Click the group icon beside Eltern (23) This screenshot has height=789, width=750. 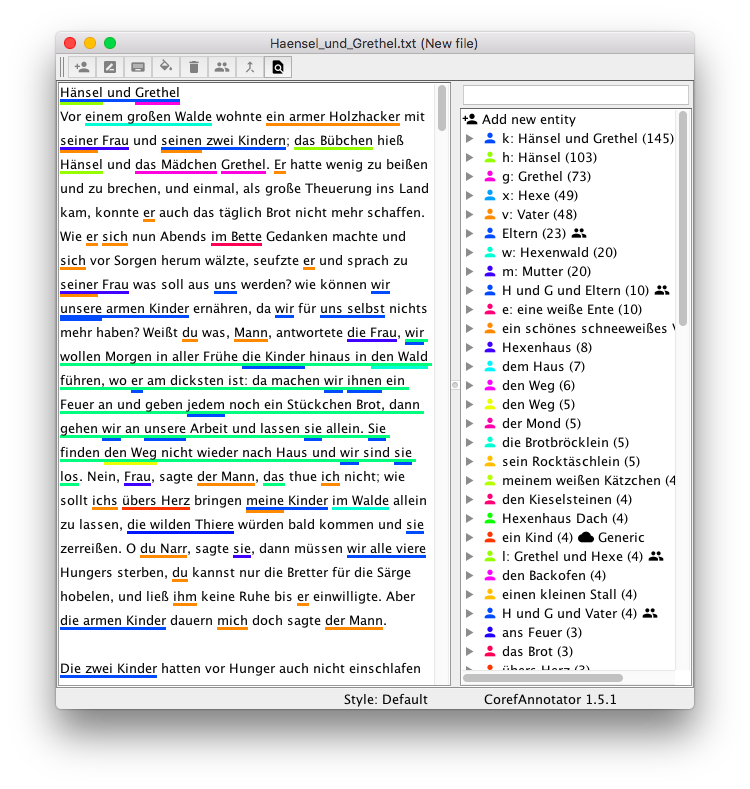pyautogui.click(x=578, y=233)
